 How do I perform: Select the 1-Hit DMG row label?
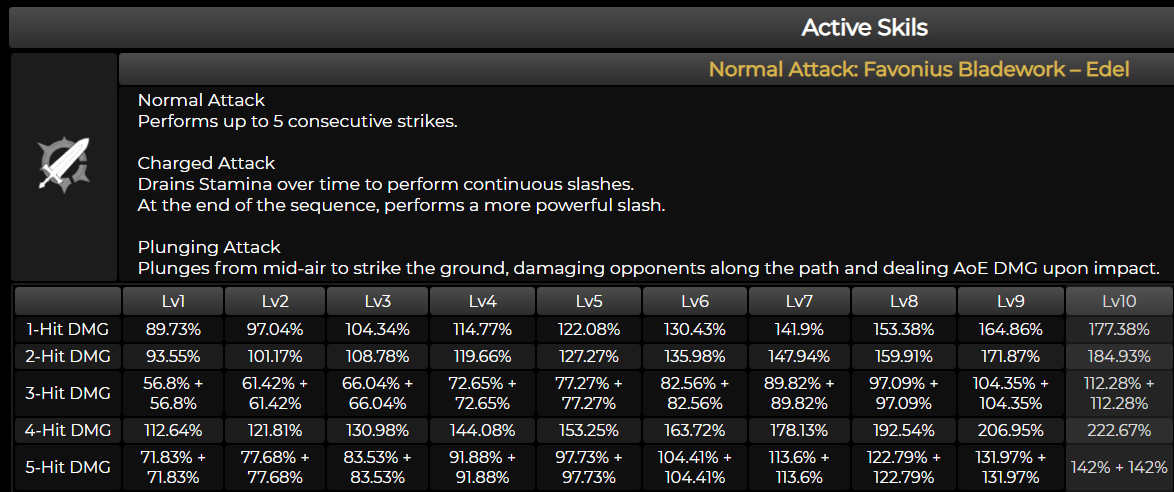pos(67,329)
